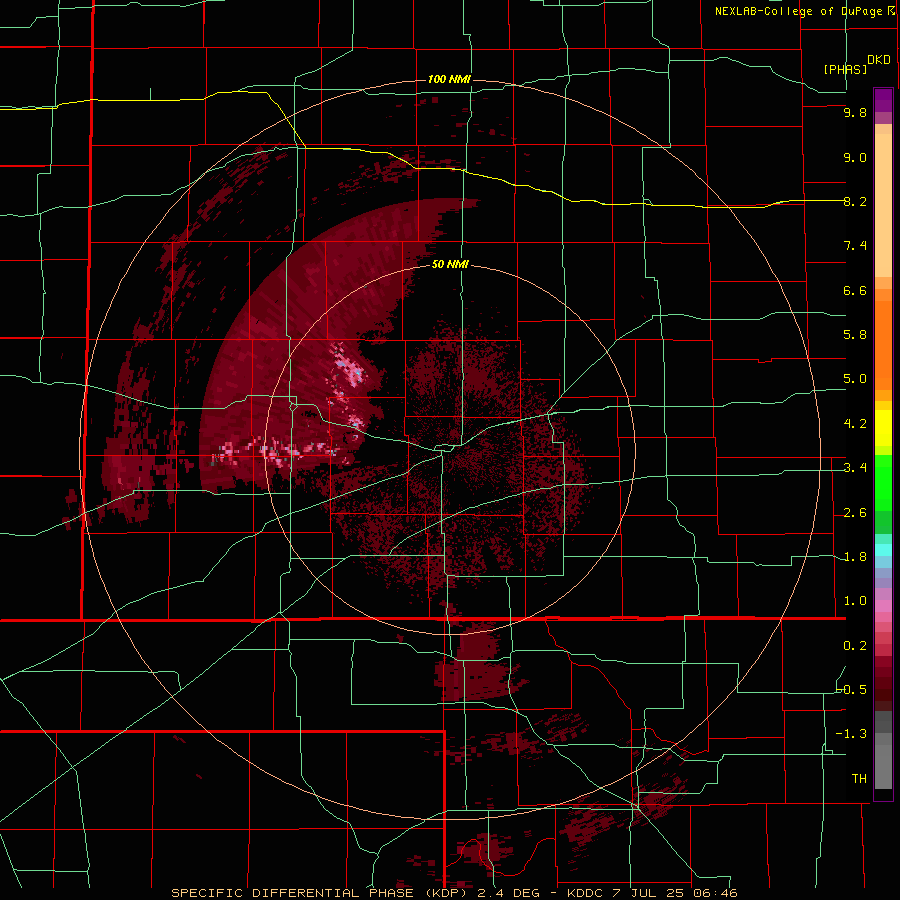900x900 pixels.
Task: Click the "6.6" scale value
Action: tap(855, 290)
